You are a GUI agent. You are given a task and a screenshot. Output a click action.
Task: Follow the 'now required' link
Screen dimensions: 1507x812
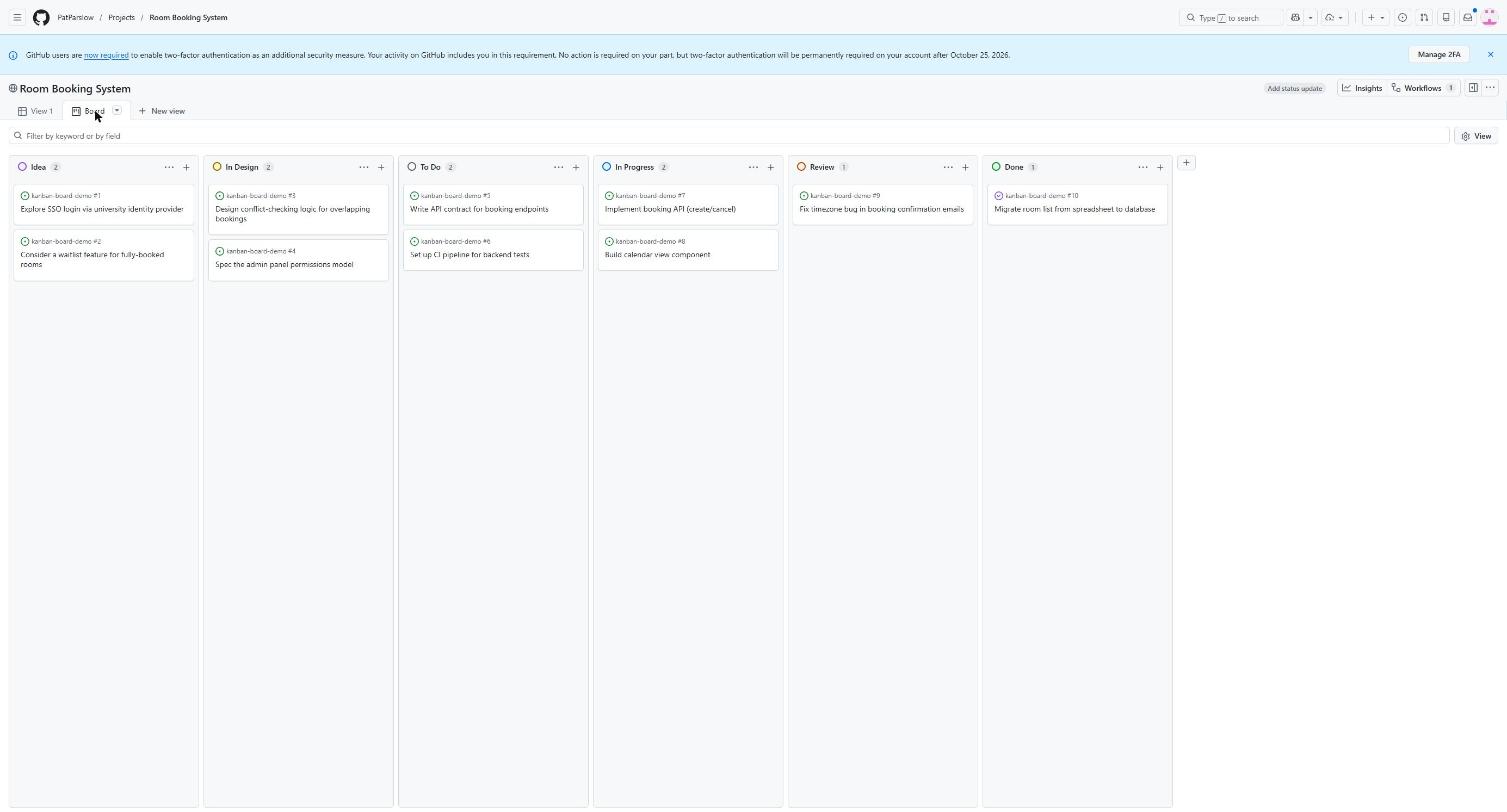coord(106,55)
